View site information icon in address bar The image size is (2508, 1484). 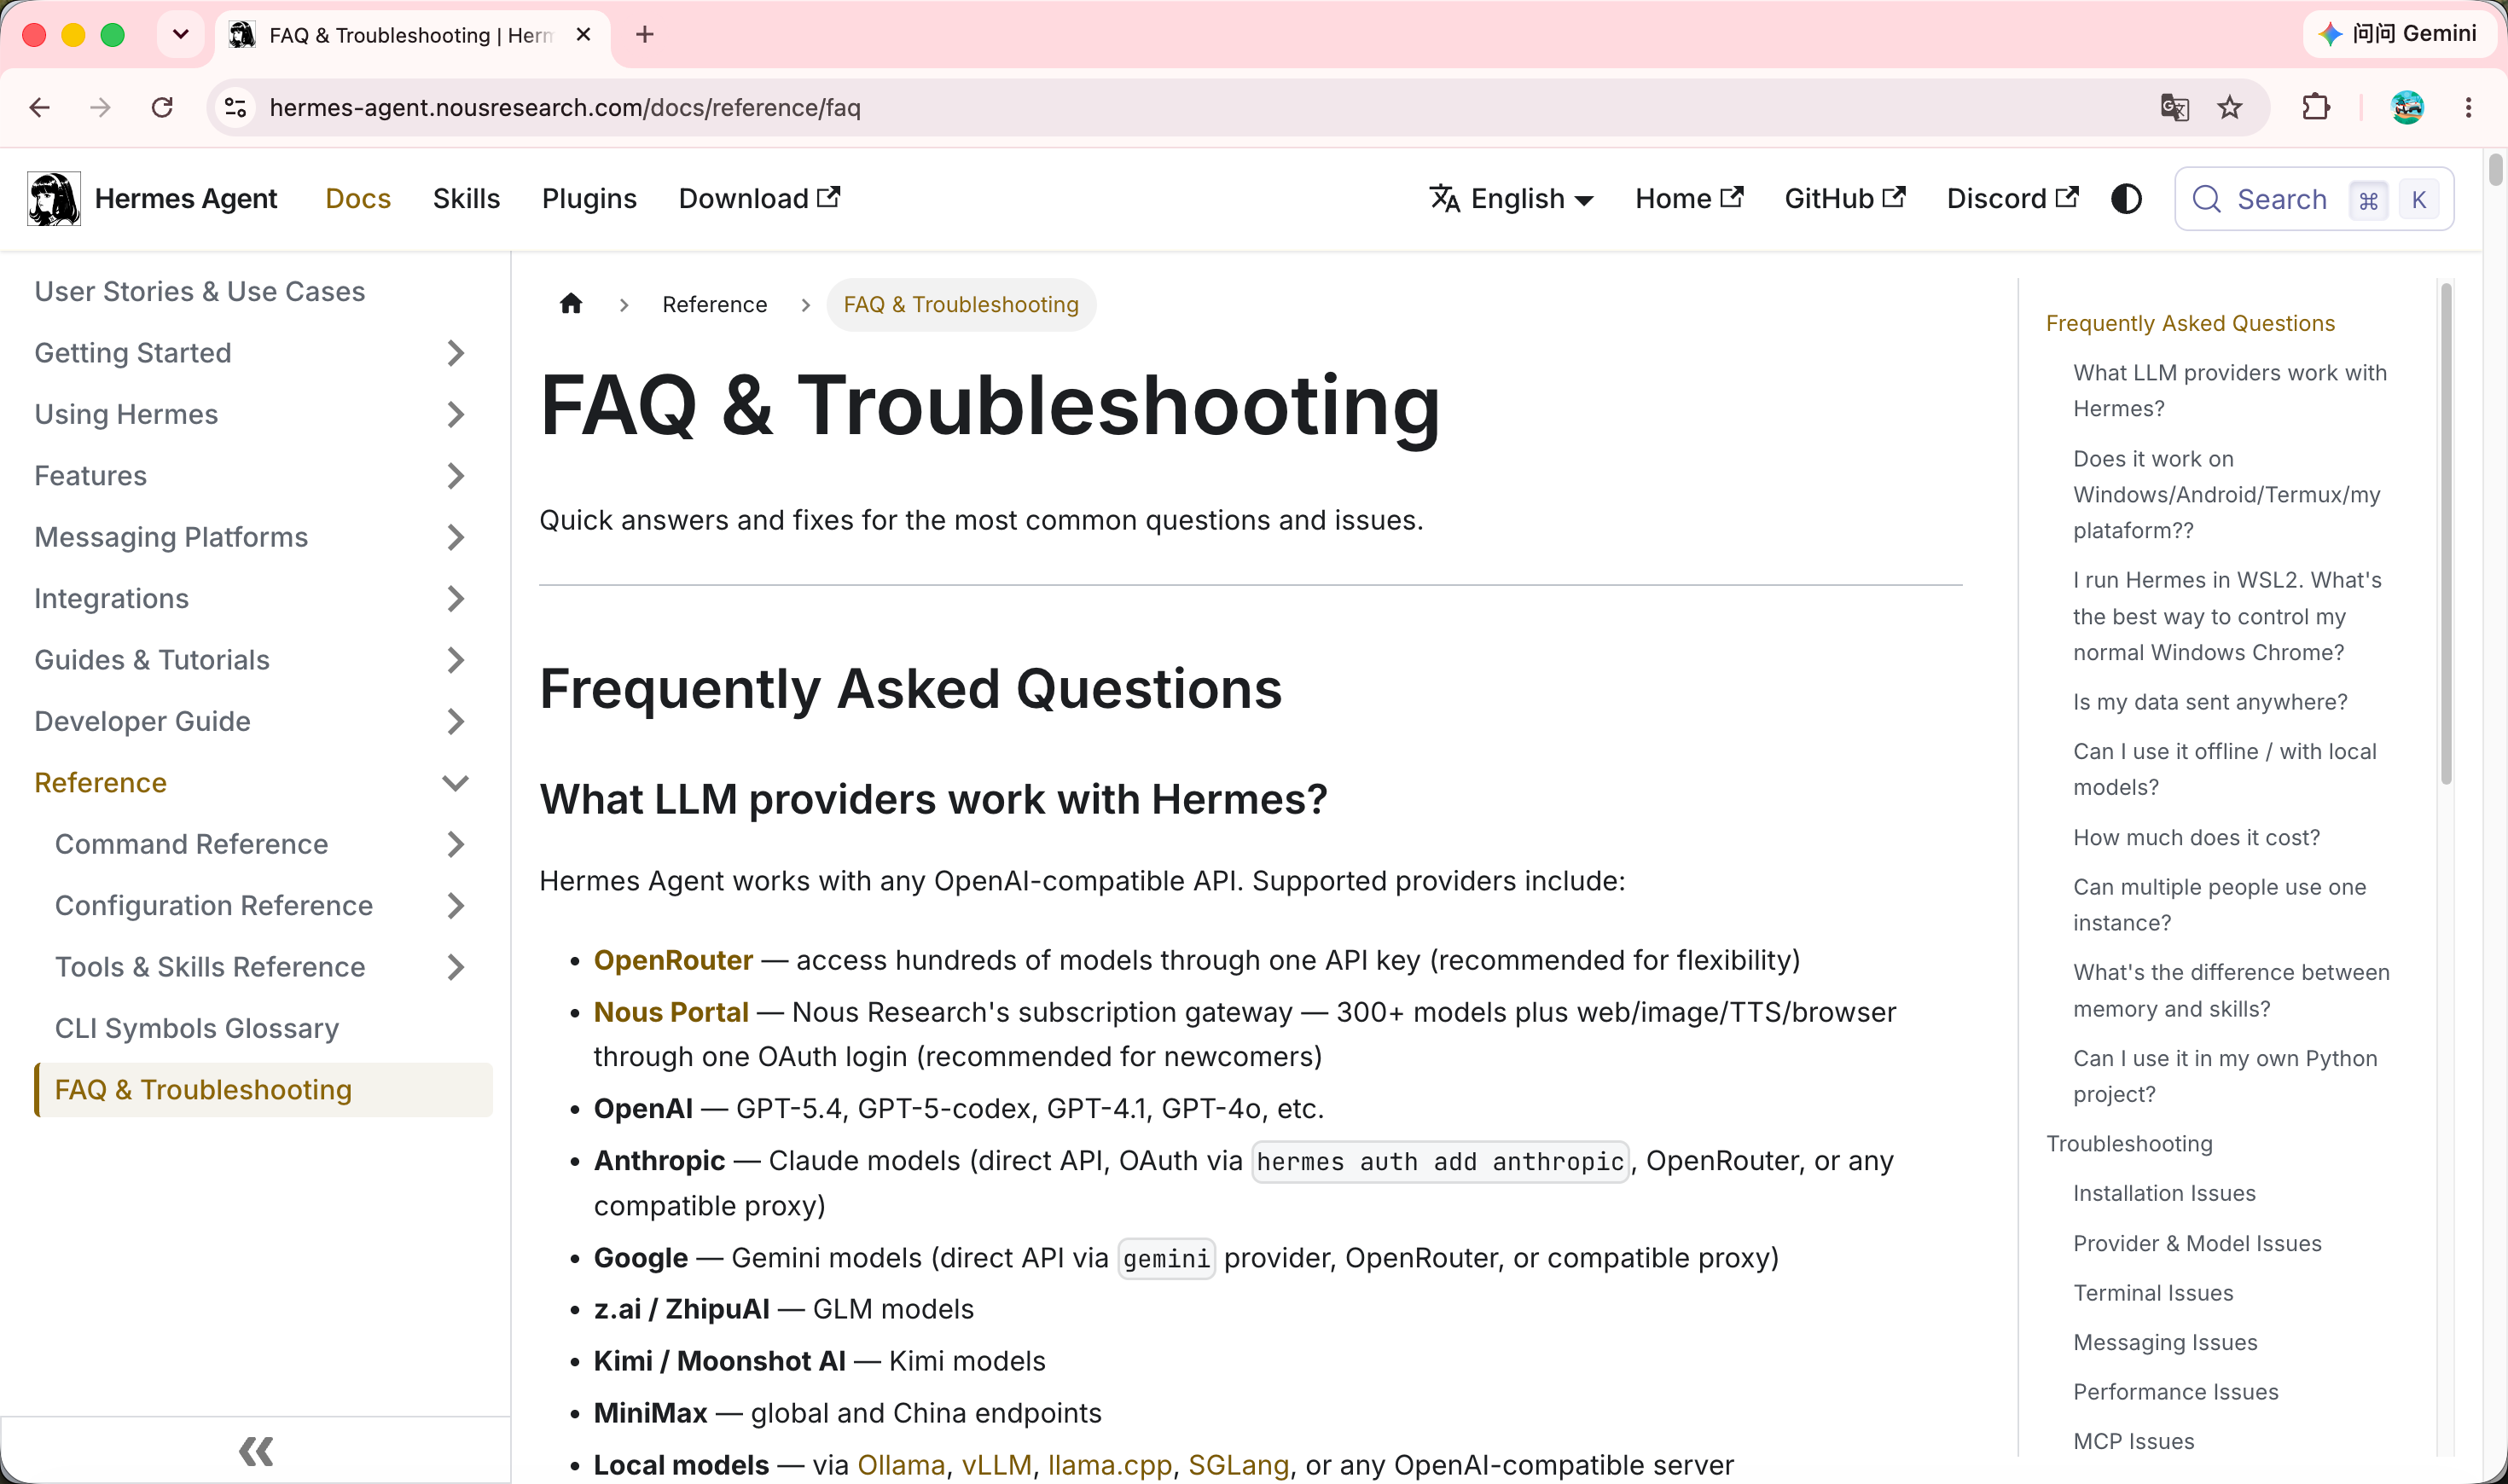236,107
